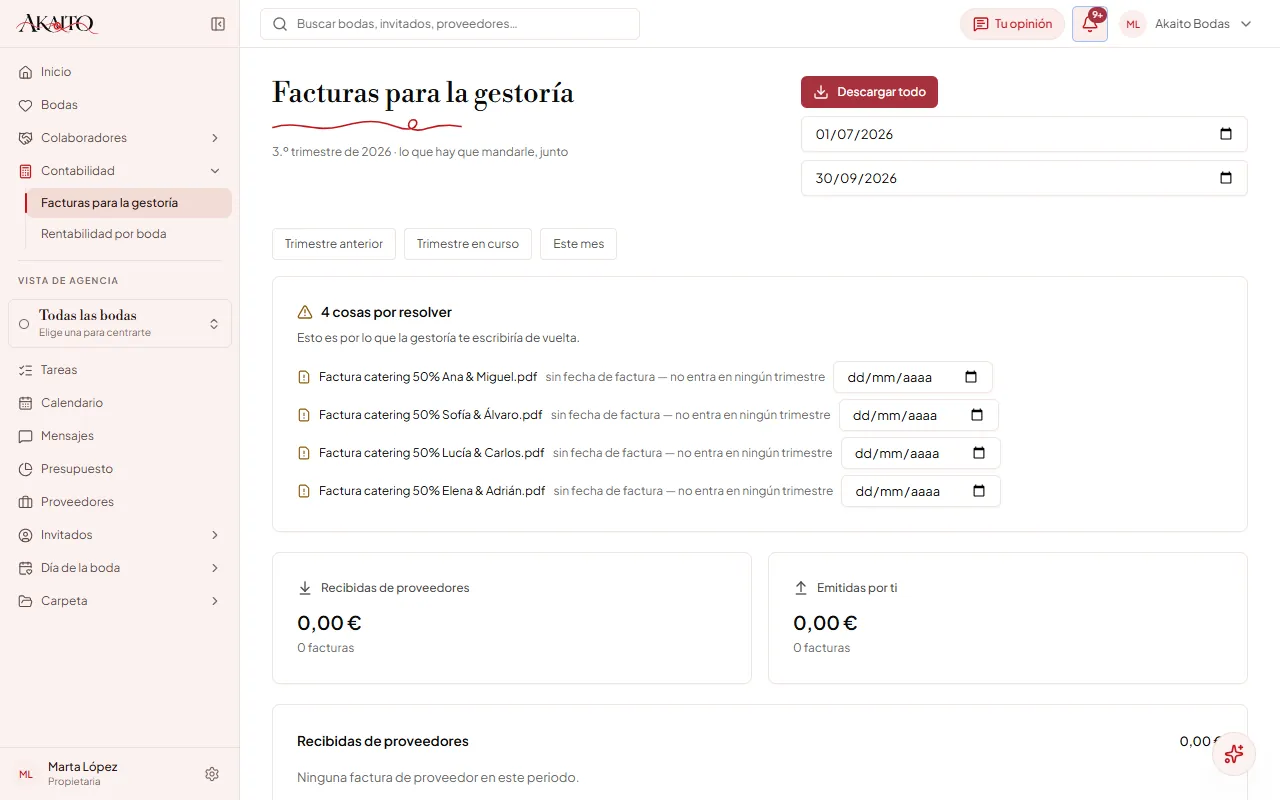Select Trimestre anterior
This screenshot has width=1280, height=800.
pos(334,244)
